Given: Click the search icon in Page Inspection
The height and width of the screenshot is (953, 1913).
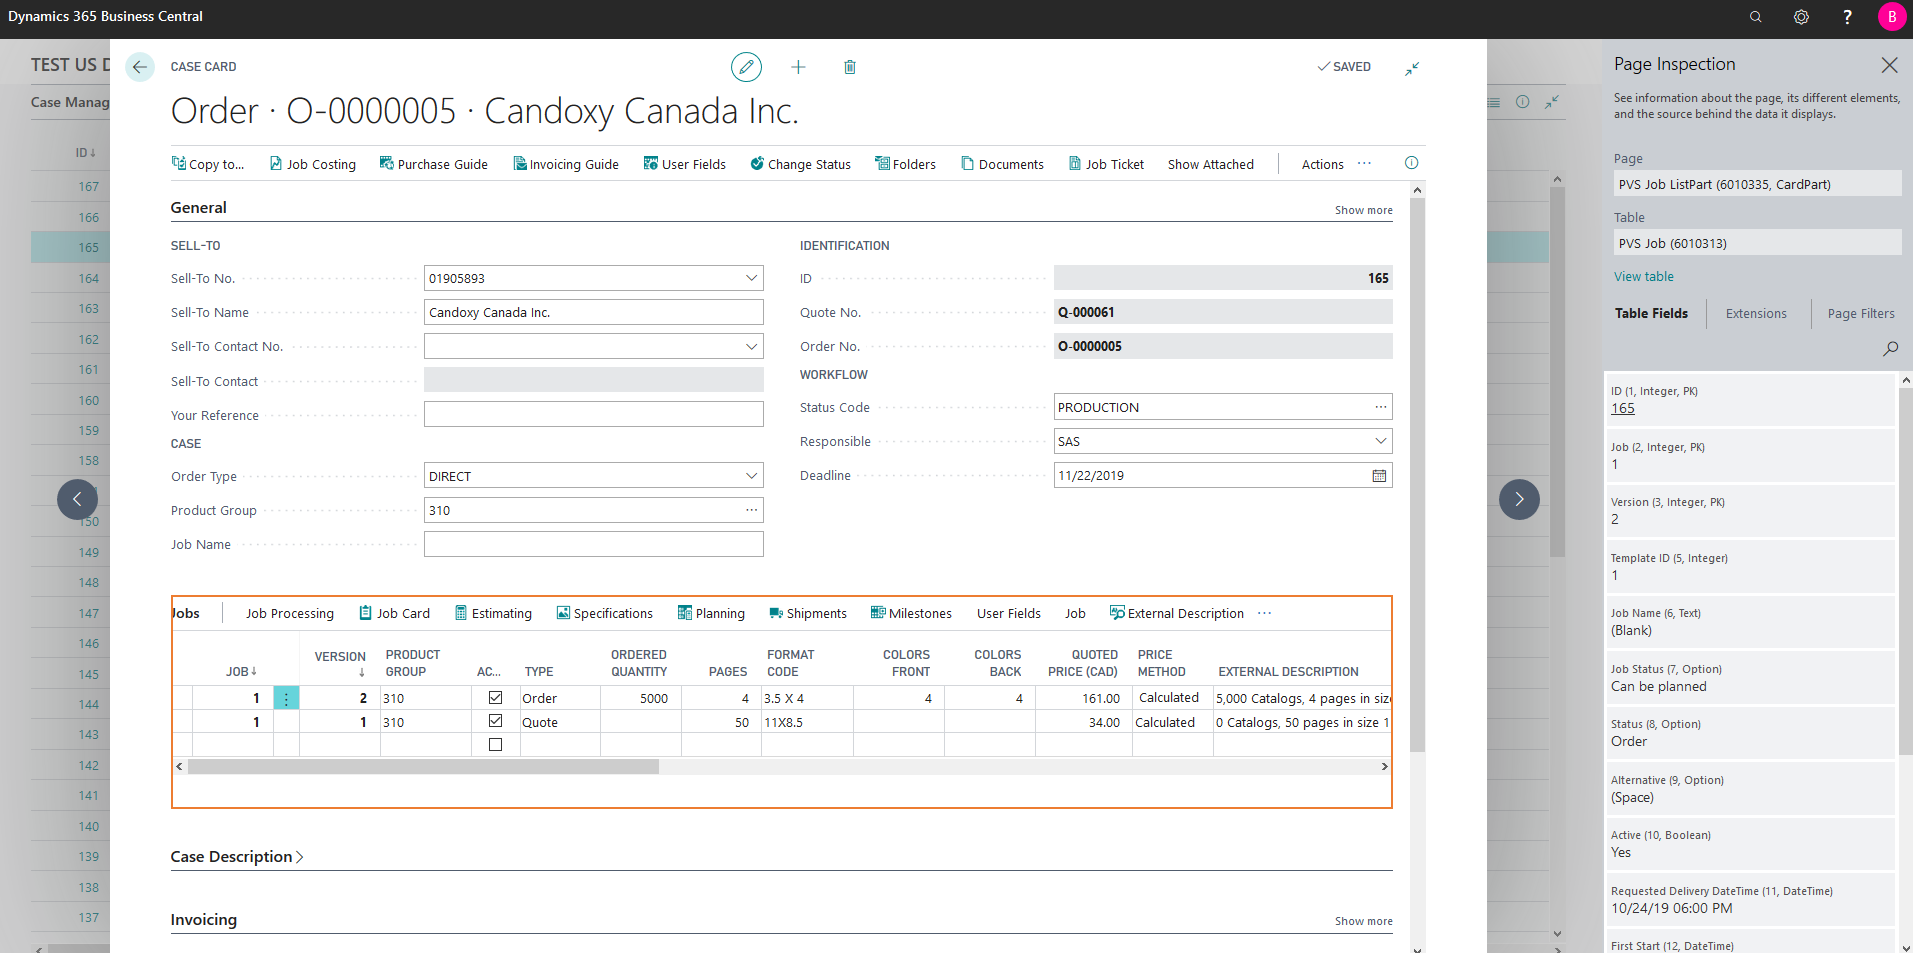Looking at the screenshot, I should tap(1890, 348).
